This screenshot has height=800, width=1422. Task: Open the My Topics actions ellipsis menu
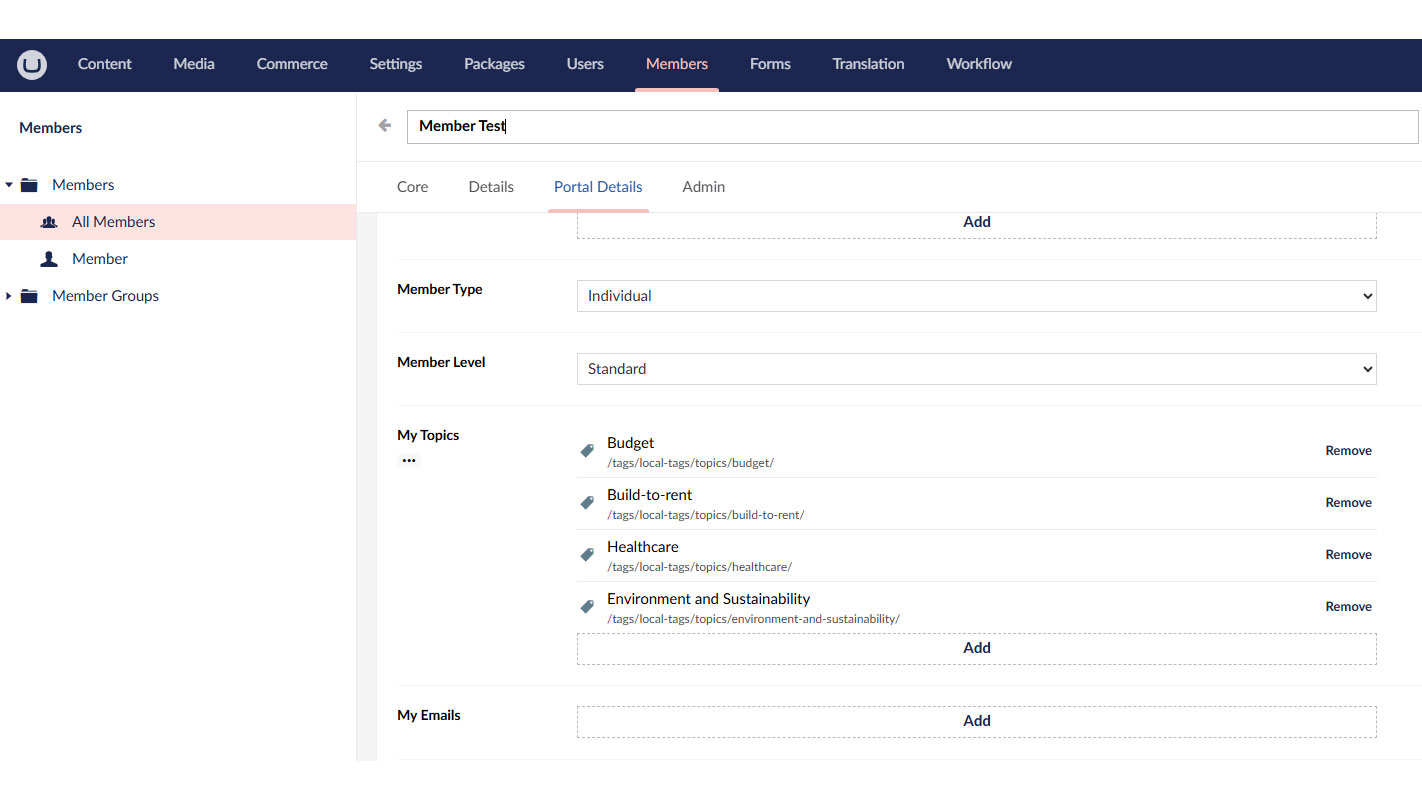click(409, 460)
